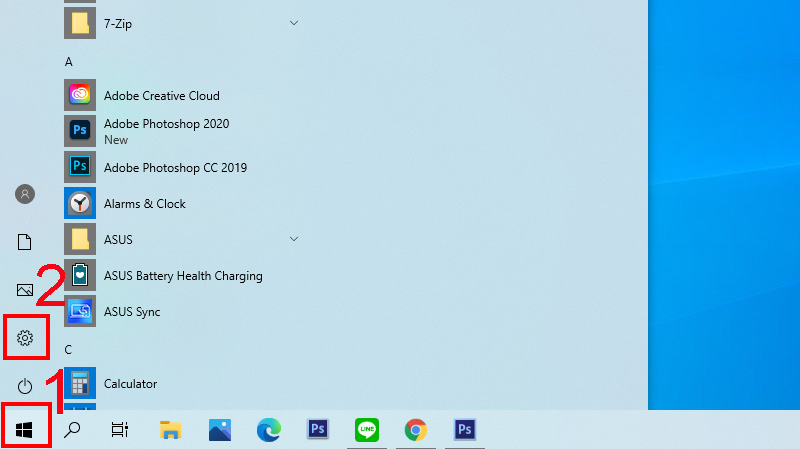Open the first Photoshop taskbar icon
Screen dimensions: 800x449
point(318,429)
